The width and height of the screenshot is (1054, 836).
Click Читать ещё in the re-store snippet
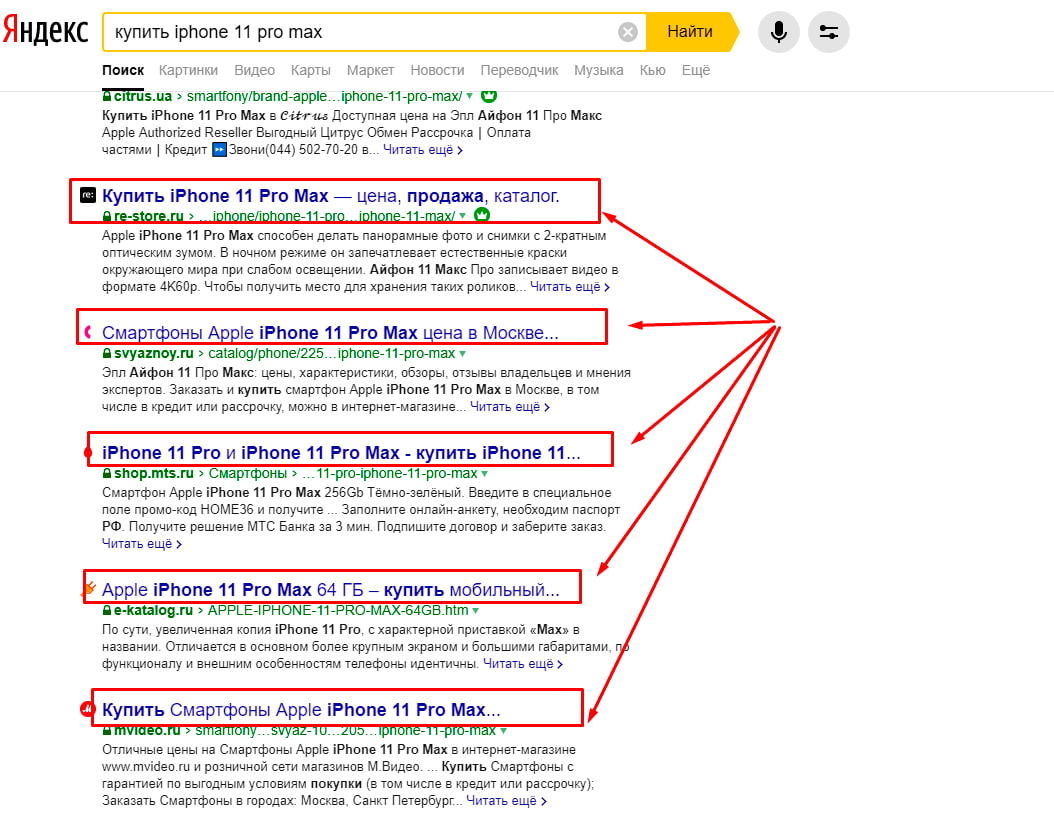click(570, 286)
